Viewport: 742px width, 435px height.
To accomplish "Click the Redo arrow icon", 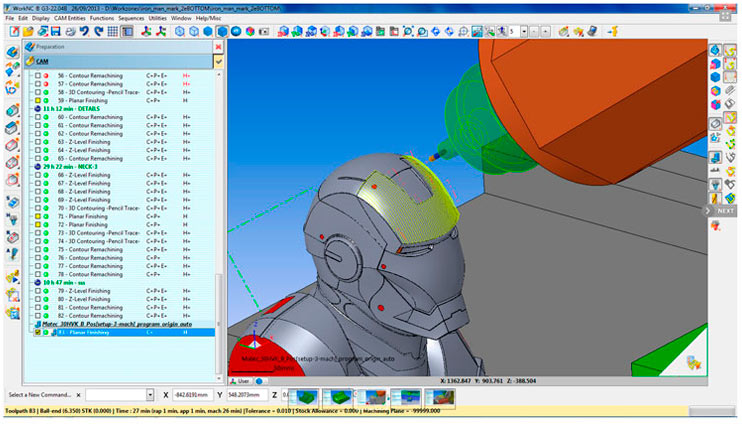I will tap(98, 31).
